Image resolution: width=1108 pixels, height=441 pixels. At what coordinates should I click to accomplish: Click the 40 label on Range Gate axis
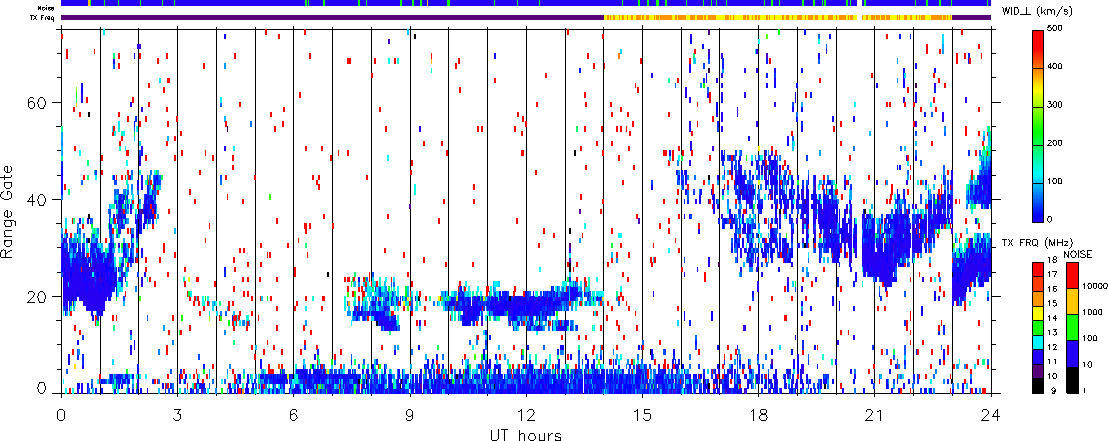click(40, 200)
